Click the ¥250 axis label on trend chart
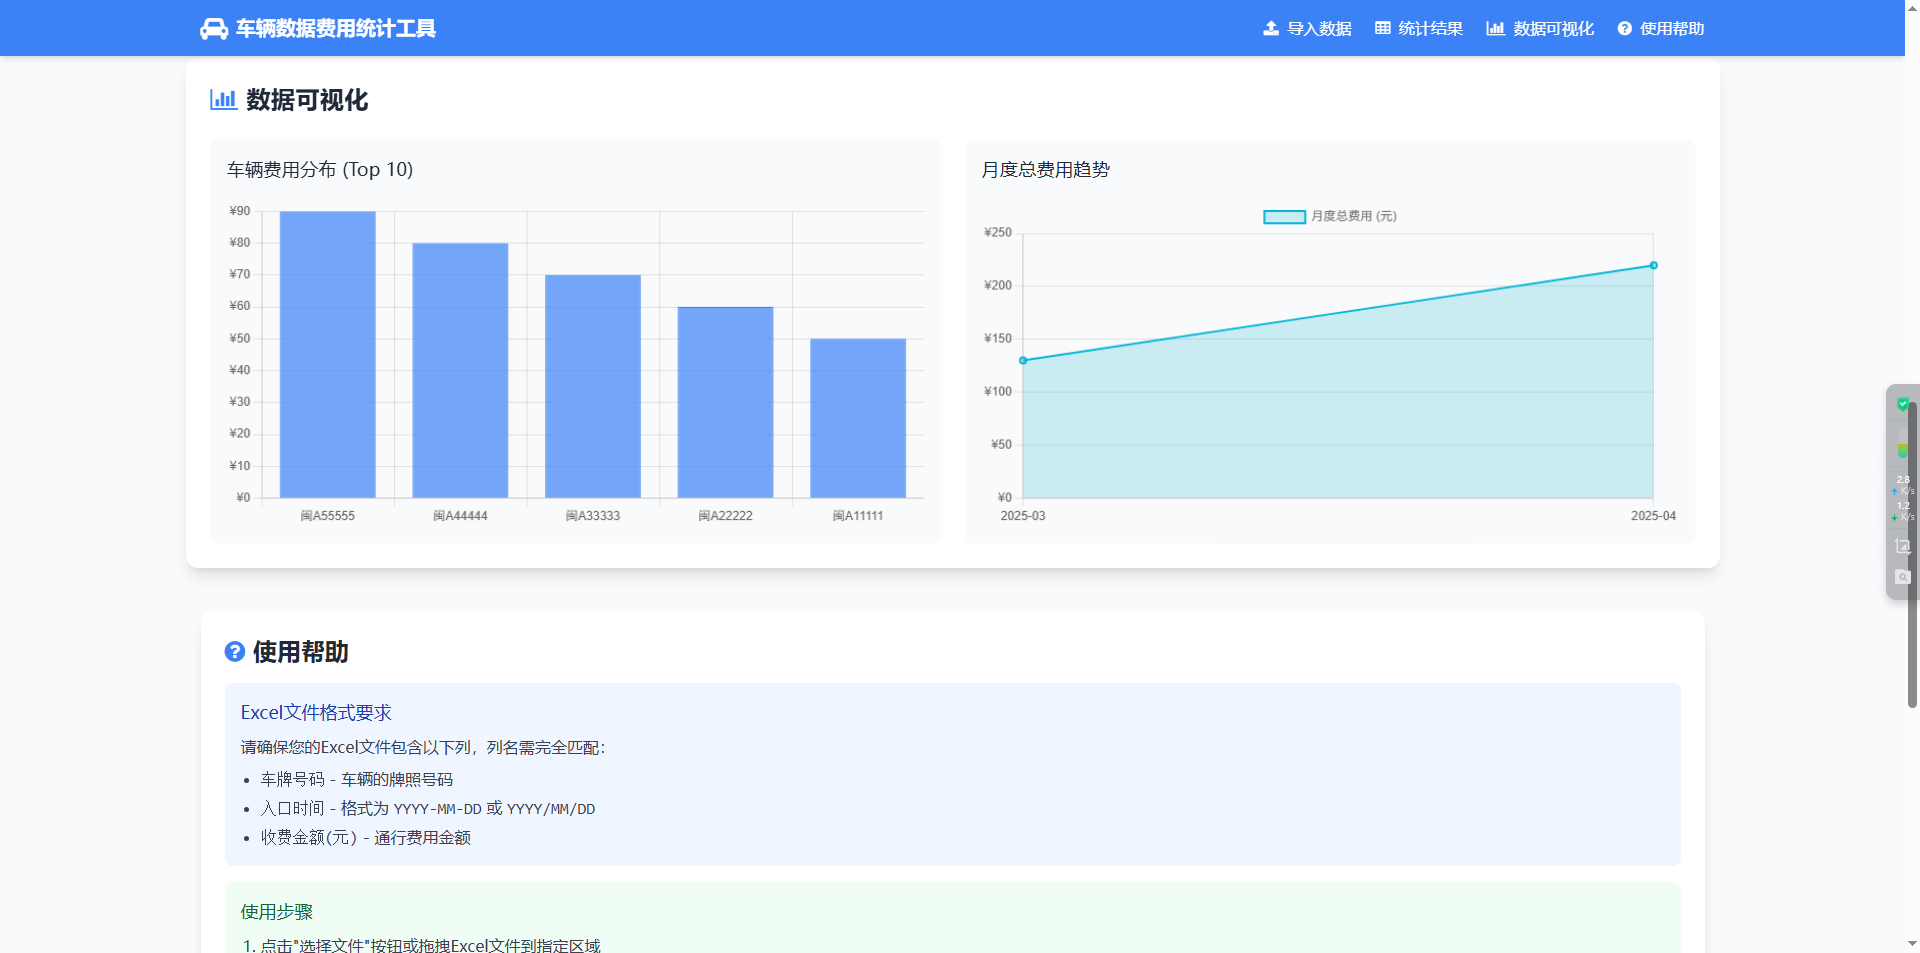 [998, 233]
